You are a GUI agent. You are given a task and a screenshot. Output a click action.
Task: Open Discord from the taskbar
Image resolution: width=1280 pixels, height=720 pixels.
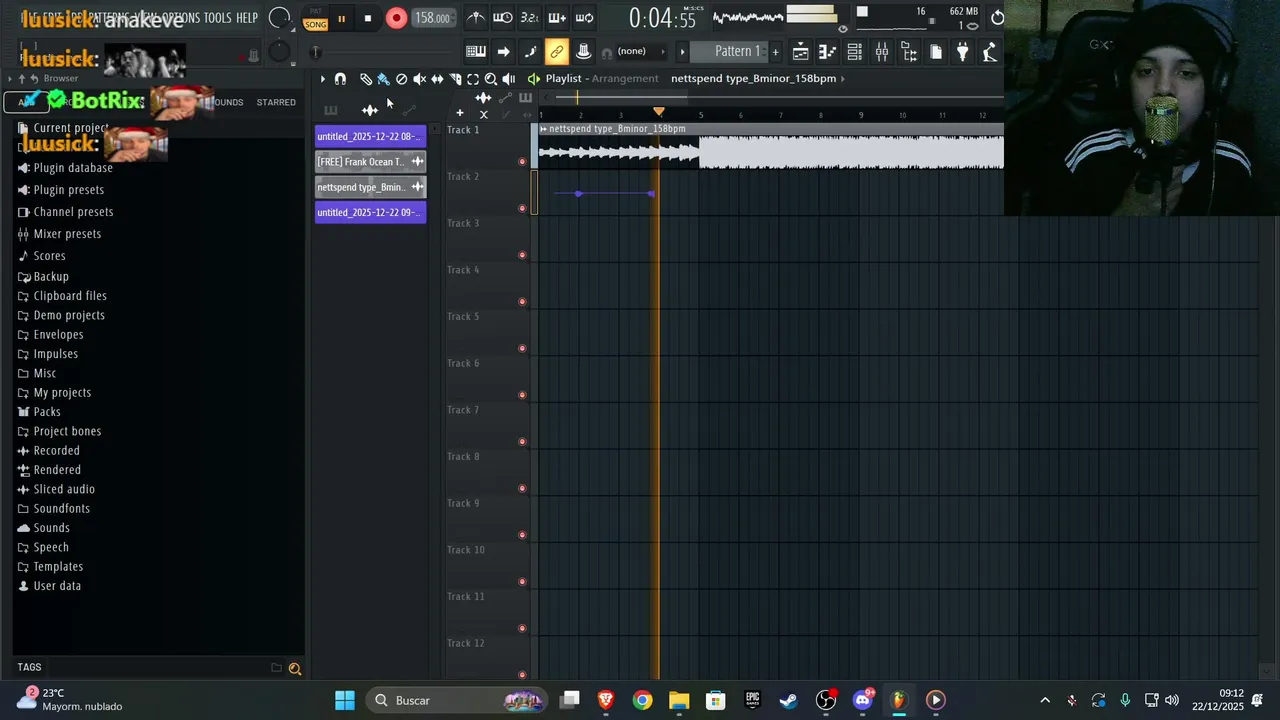point(862,700)
